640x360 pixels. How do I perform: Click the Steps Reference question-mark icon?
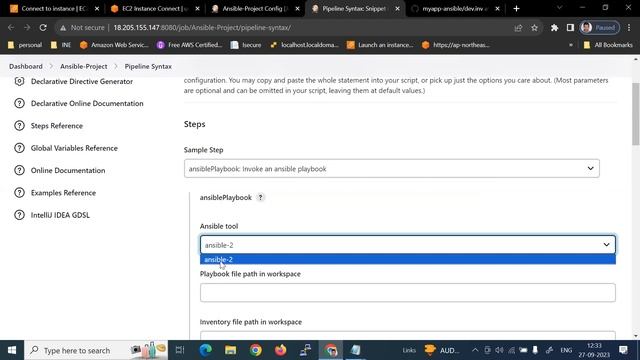click(19, 126)
